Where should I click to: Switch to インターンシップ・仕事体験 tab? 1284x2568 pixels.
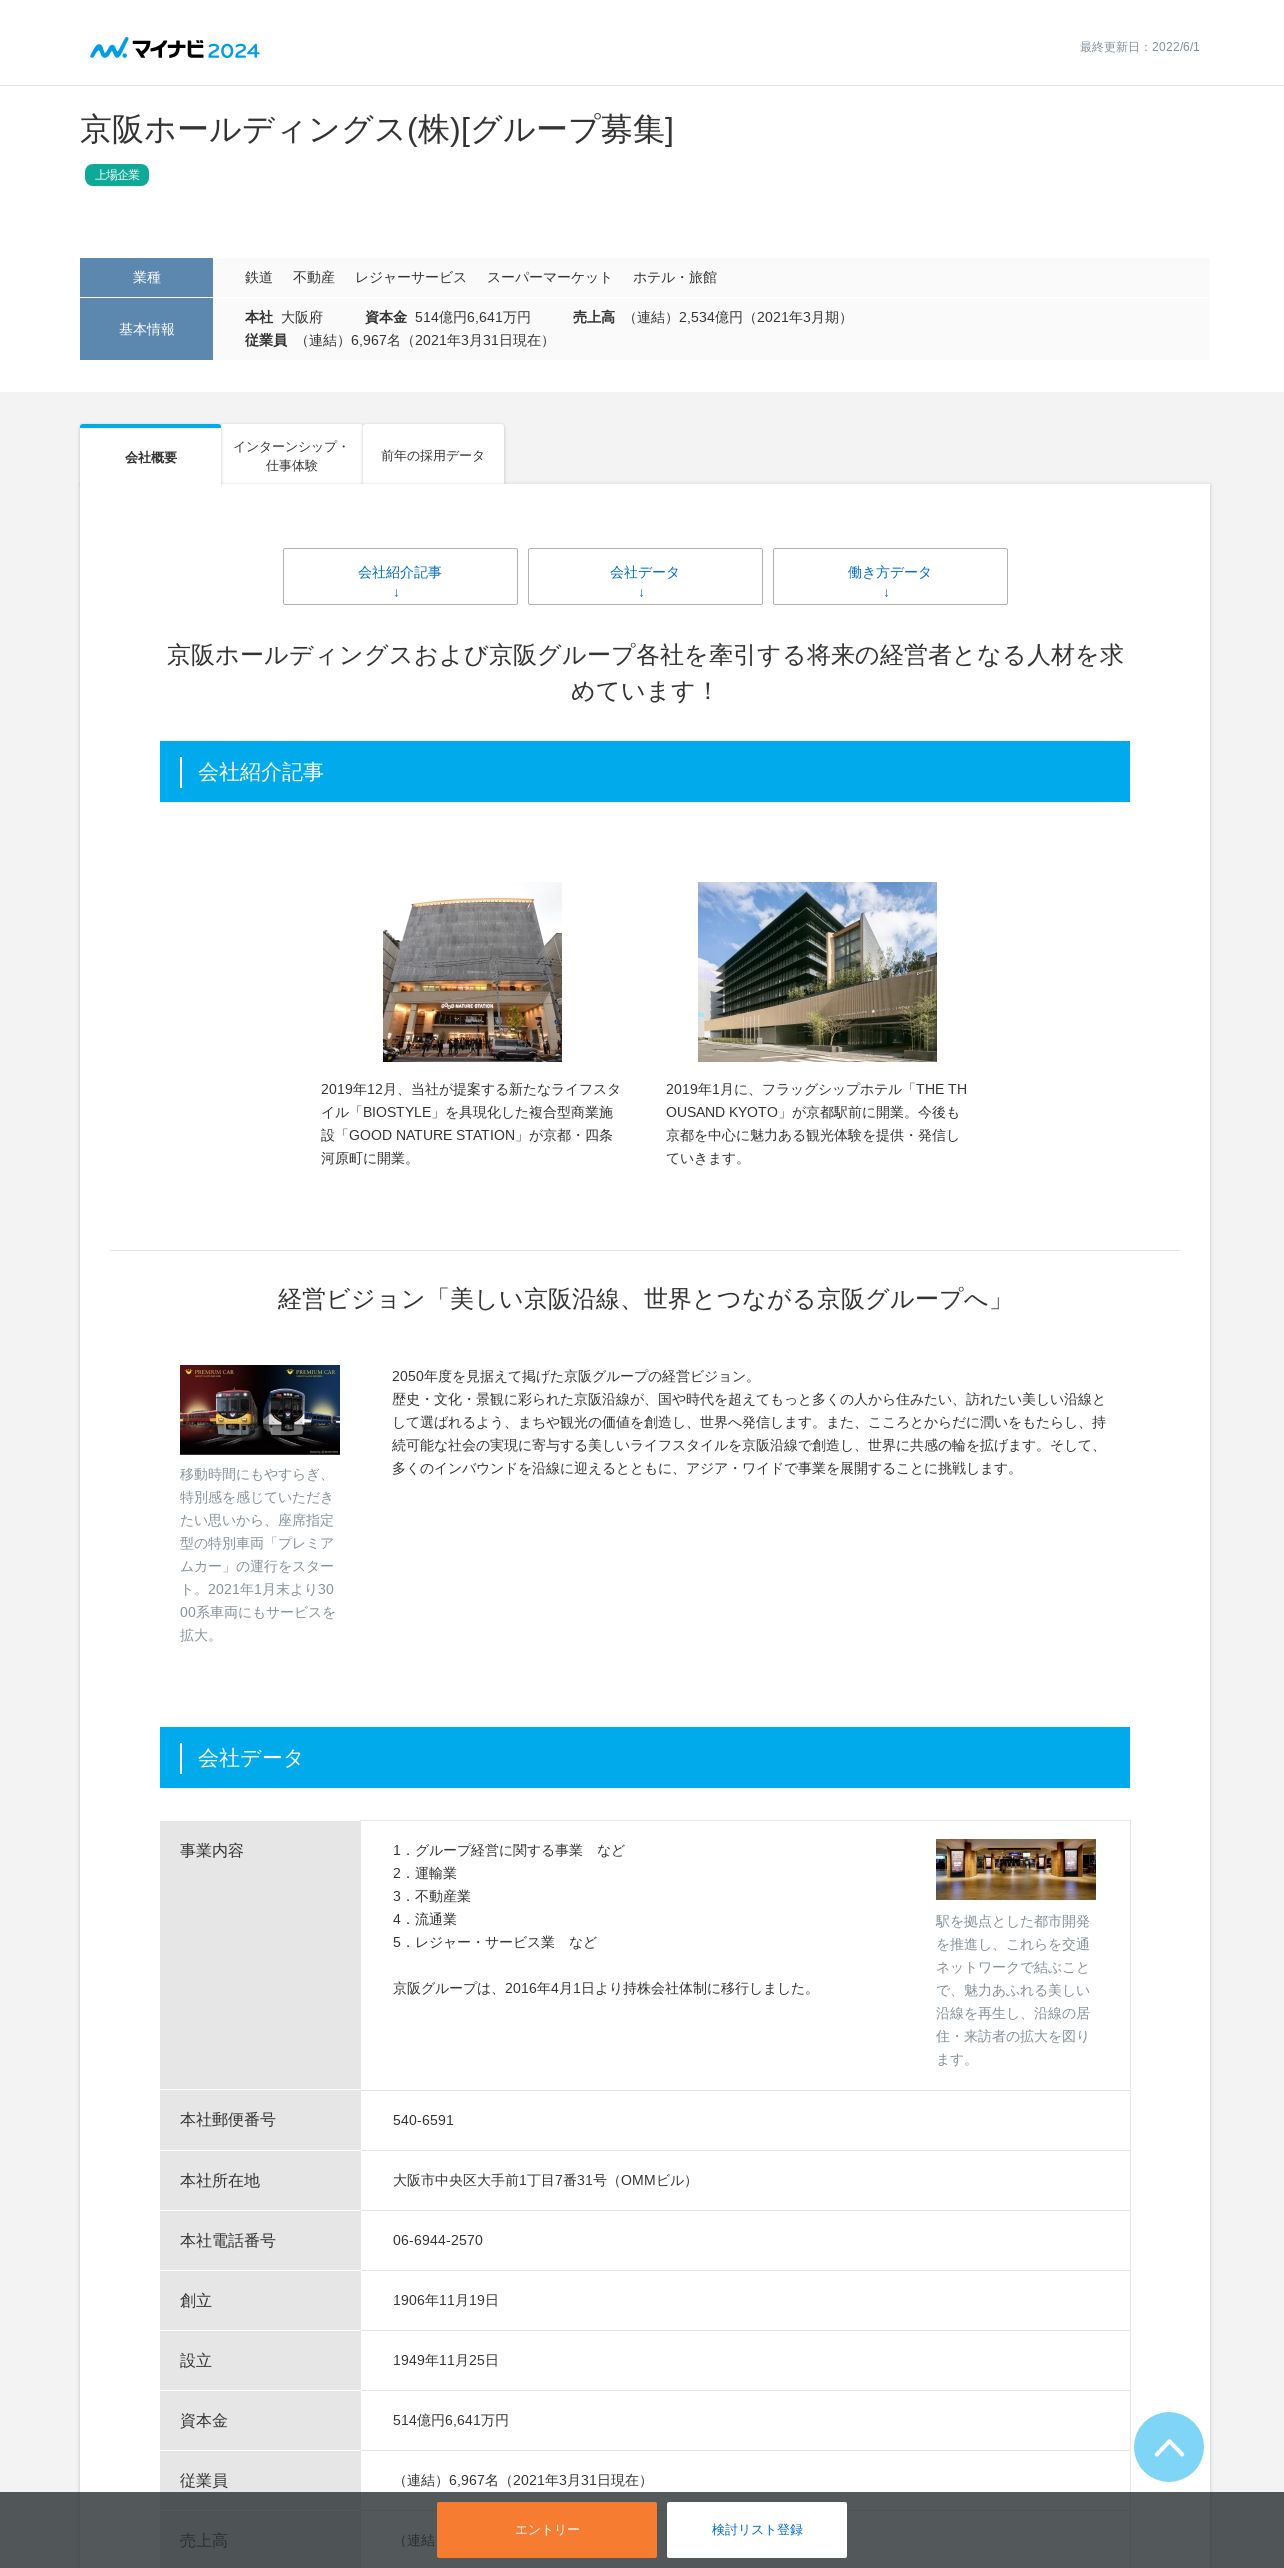[x=291, y=456]
